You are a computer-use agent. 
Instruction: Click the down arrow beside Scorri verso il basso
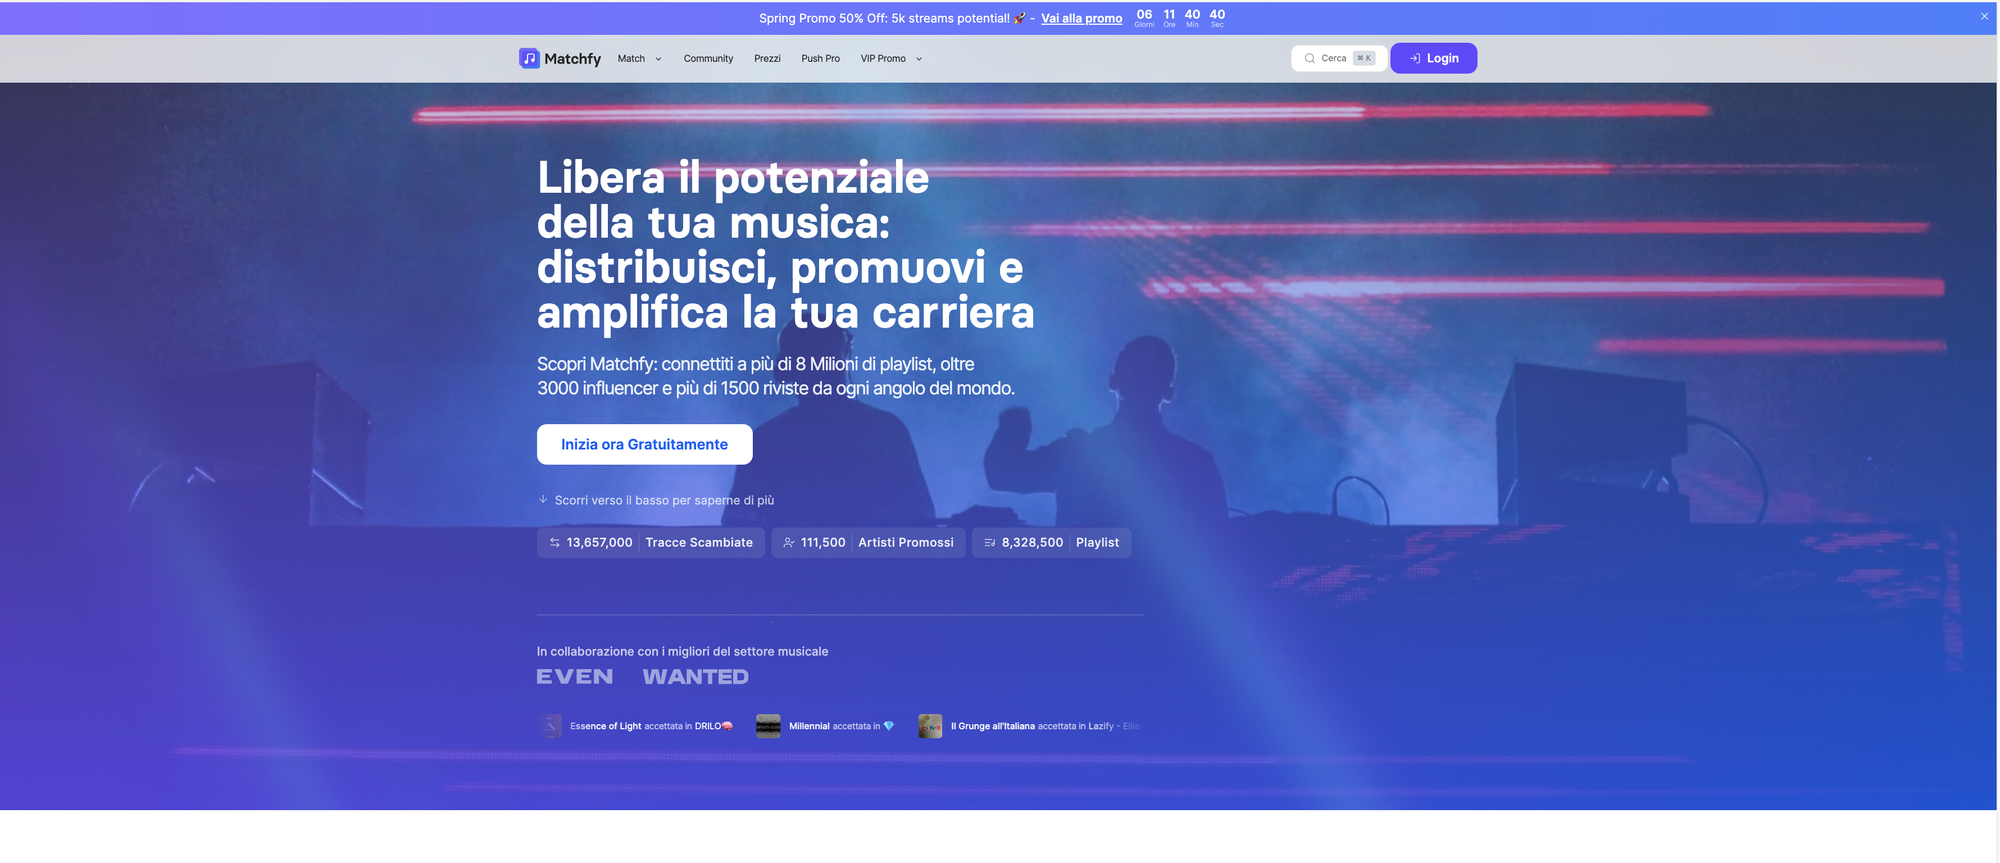tap(543, 499)
